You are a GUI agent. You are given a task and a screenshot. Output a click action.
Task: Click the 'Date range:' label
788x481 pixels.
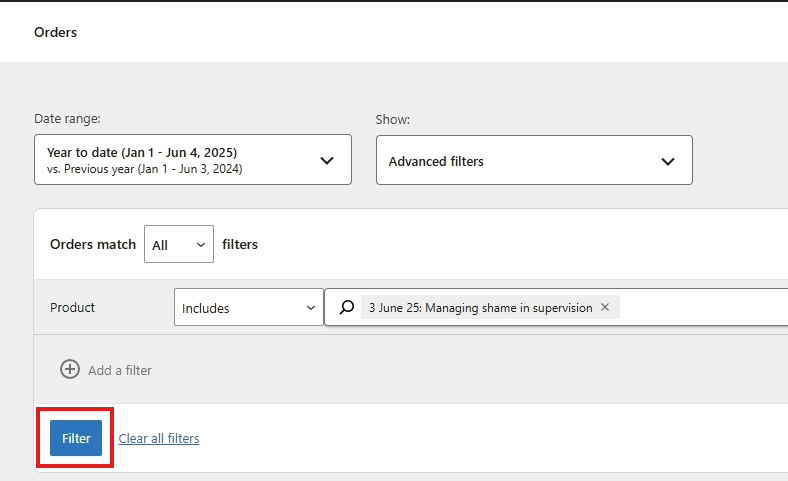[67, 119]
